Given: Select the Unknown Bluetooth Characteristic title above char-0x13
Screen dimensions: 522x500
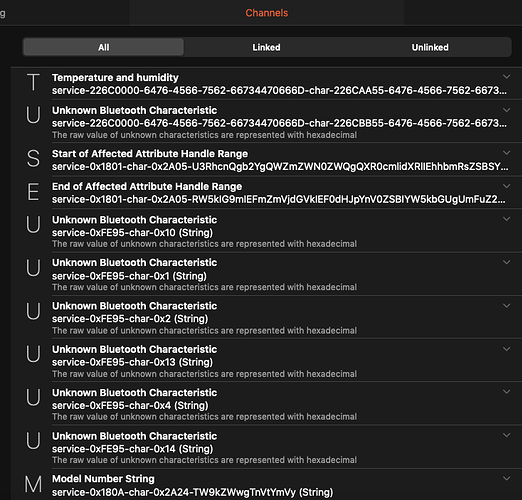Looking at the screenshot, I should pyautogui.click(x=134, y=349).
